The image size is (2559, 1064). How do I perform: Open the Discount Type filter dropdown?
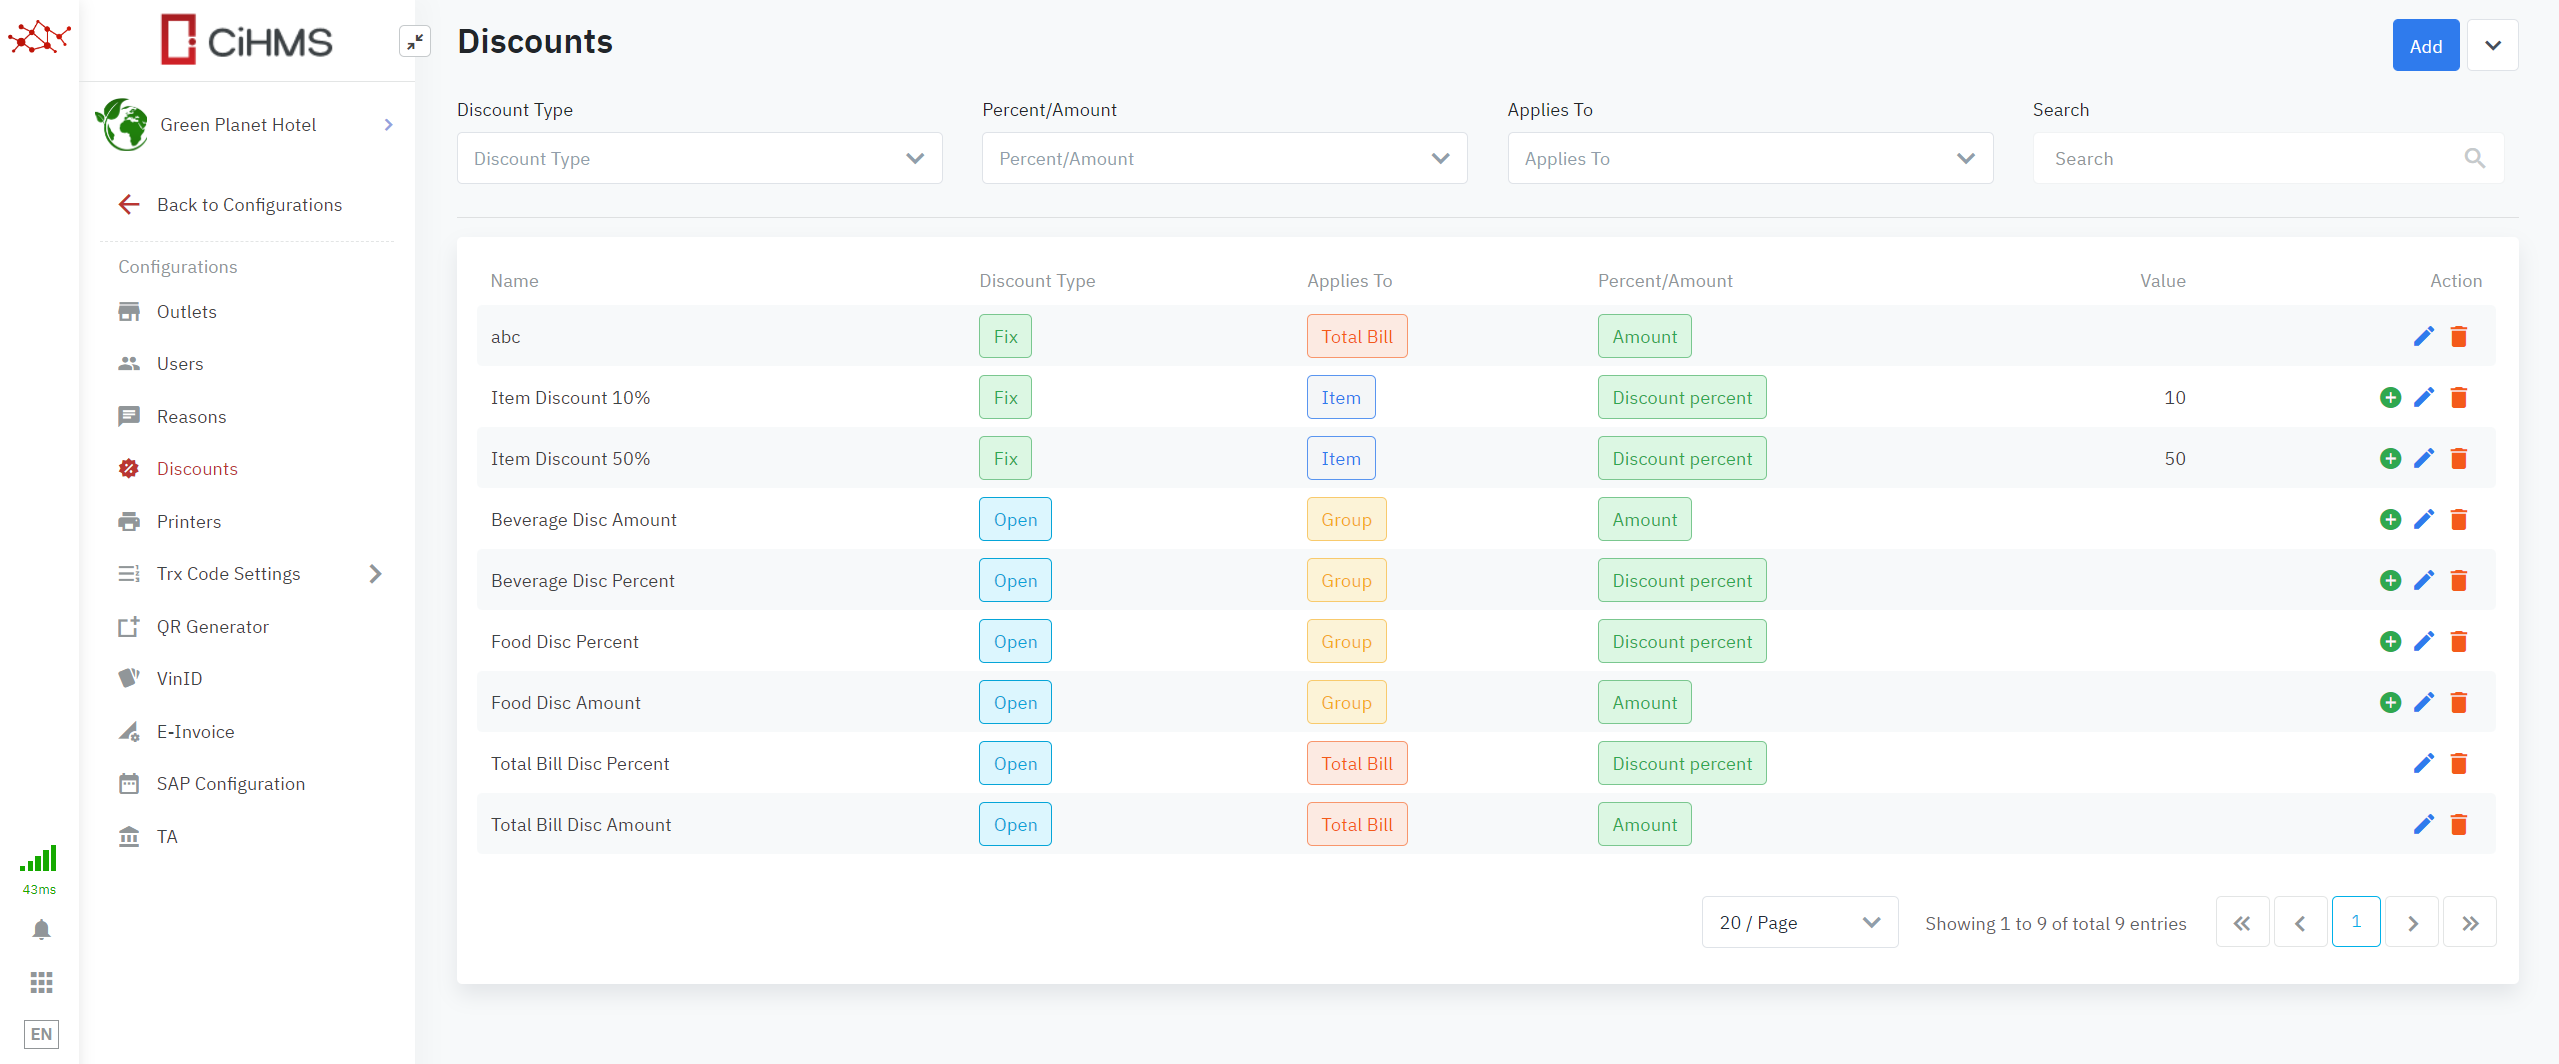point(699,159)
